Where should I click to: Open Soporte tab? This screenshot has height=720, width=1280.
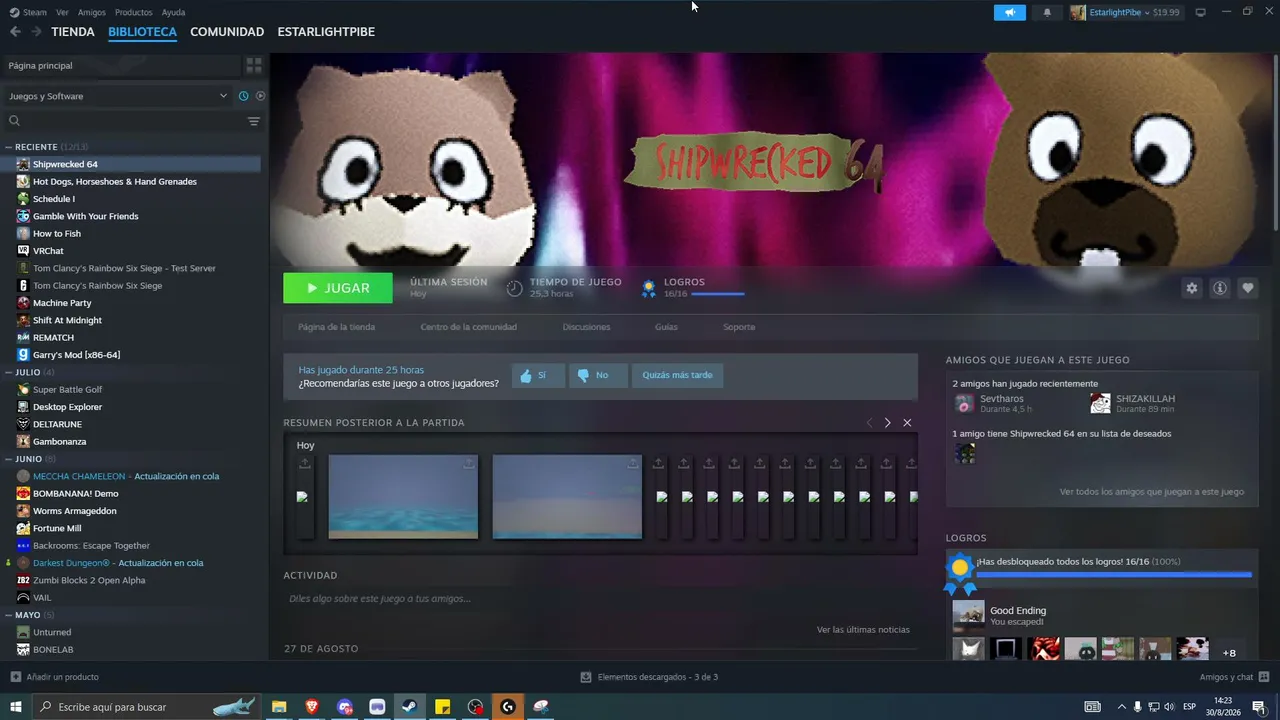pyautogui.click(x=739, y=327)
